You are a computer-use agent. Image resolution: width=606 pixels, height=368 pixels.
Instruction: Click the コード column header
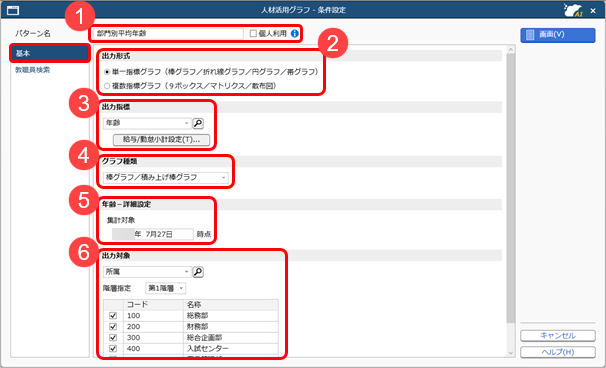[153, 305]
